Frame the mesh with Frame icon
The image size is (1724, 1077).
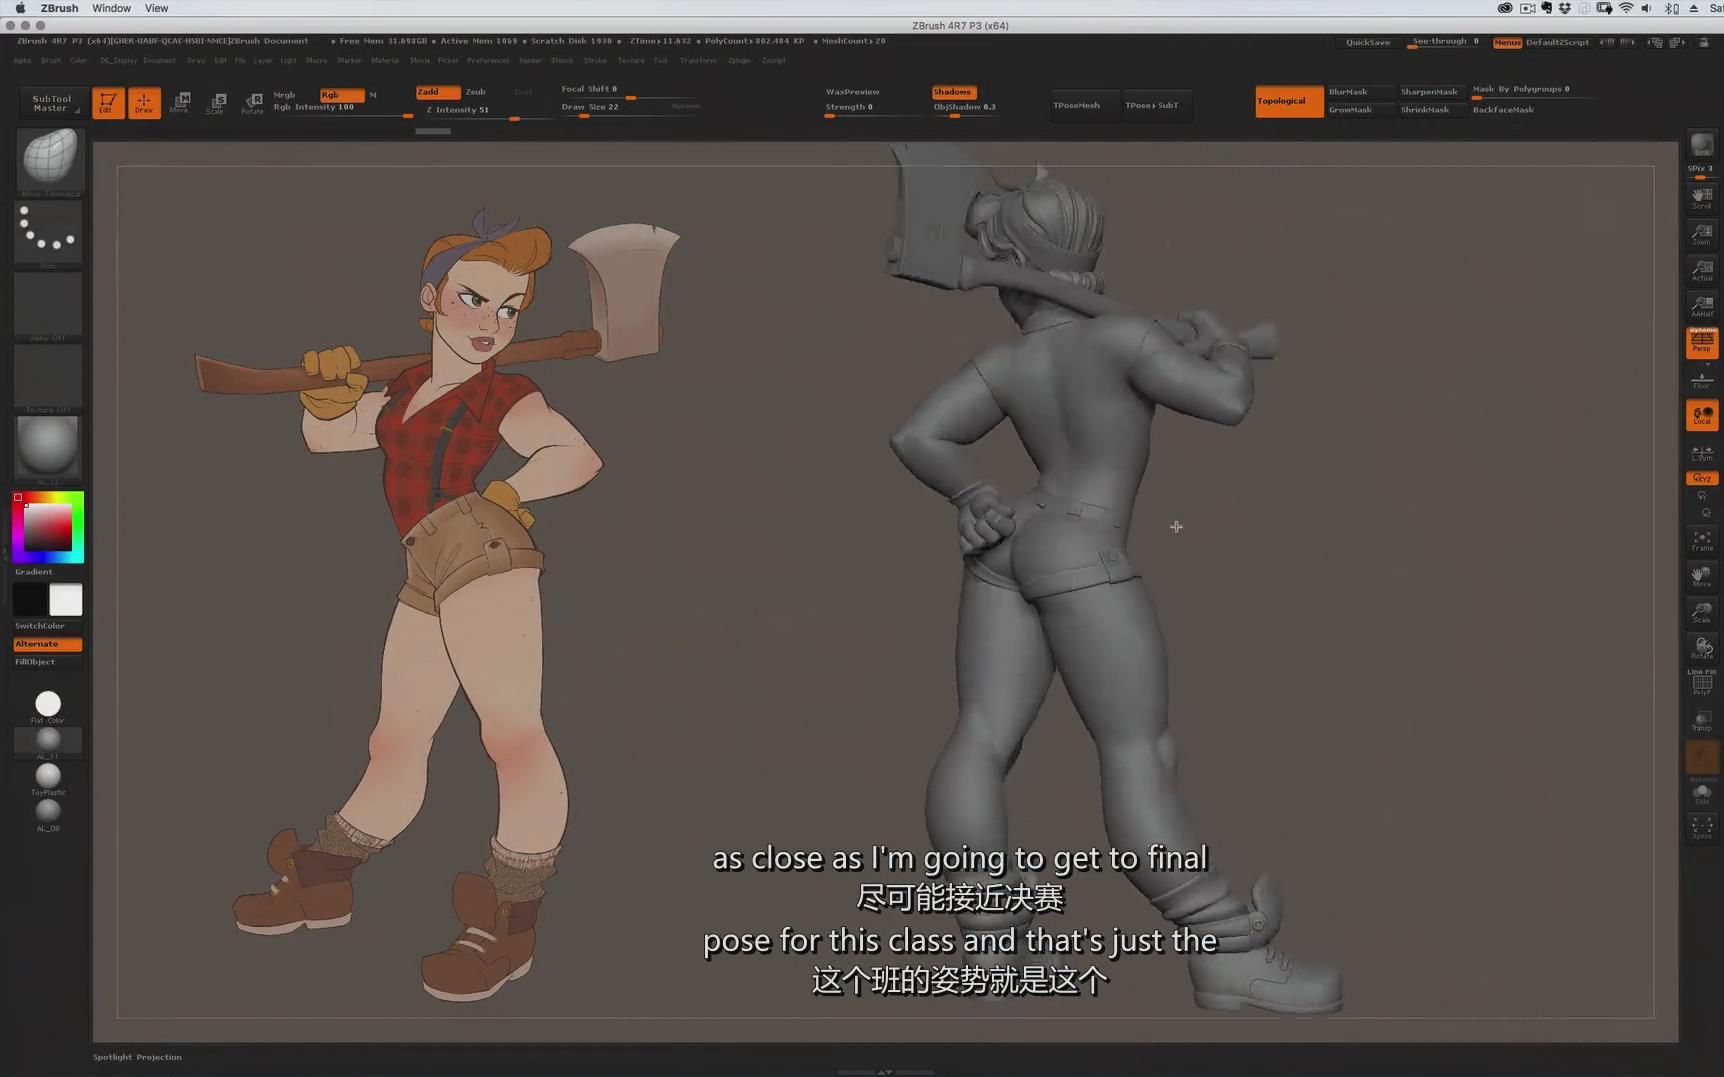click(x=1701, y=541)
